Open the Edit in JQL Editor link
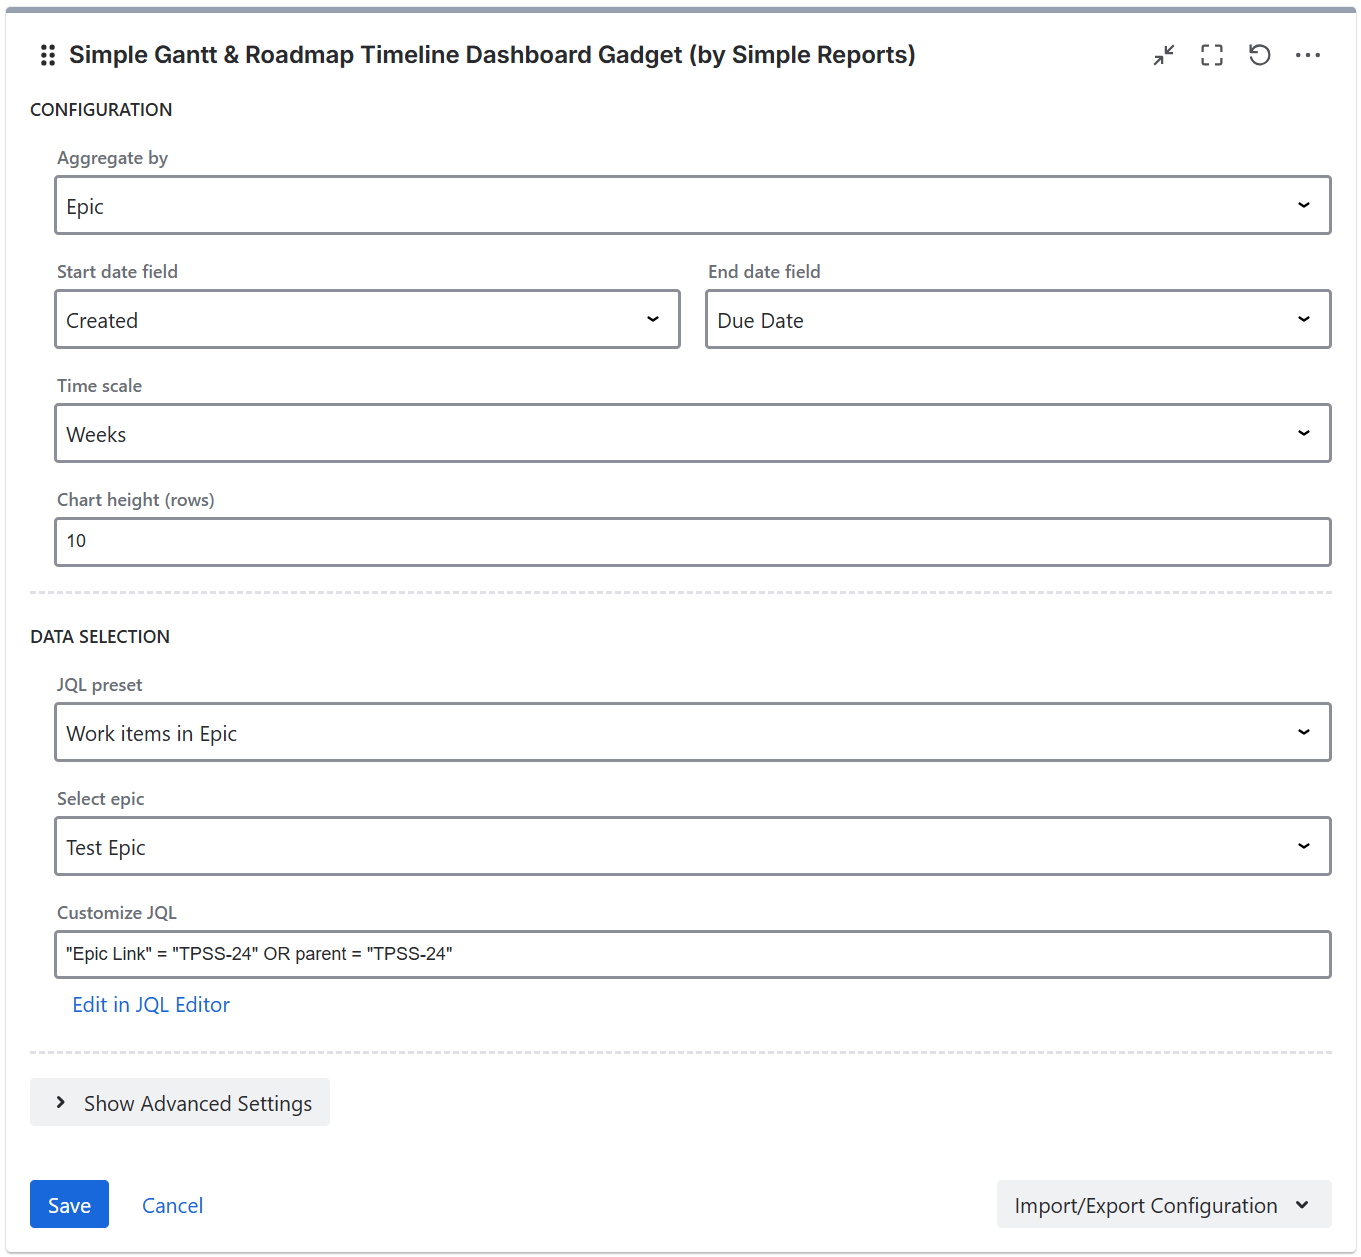The height and width of the screenshot is (1257, 1361). pyautogui.click(x=151, y=1005)
